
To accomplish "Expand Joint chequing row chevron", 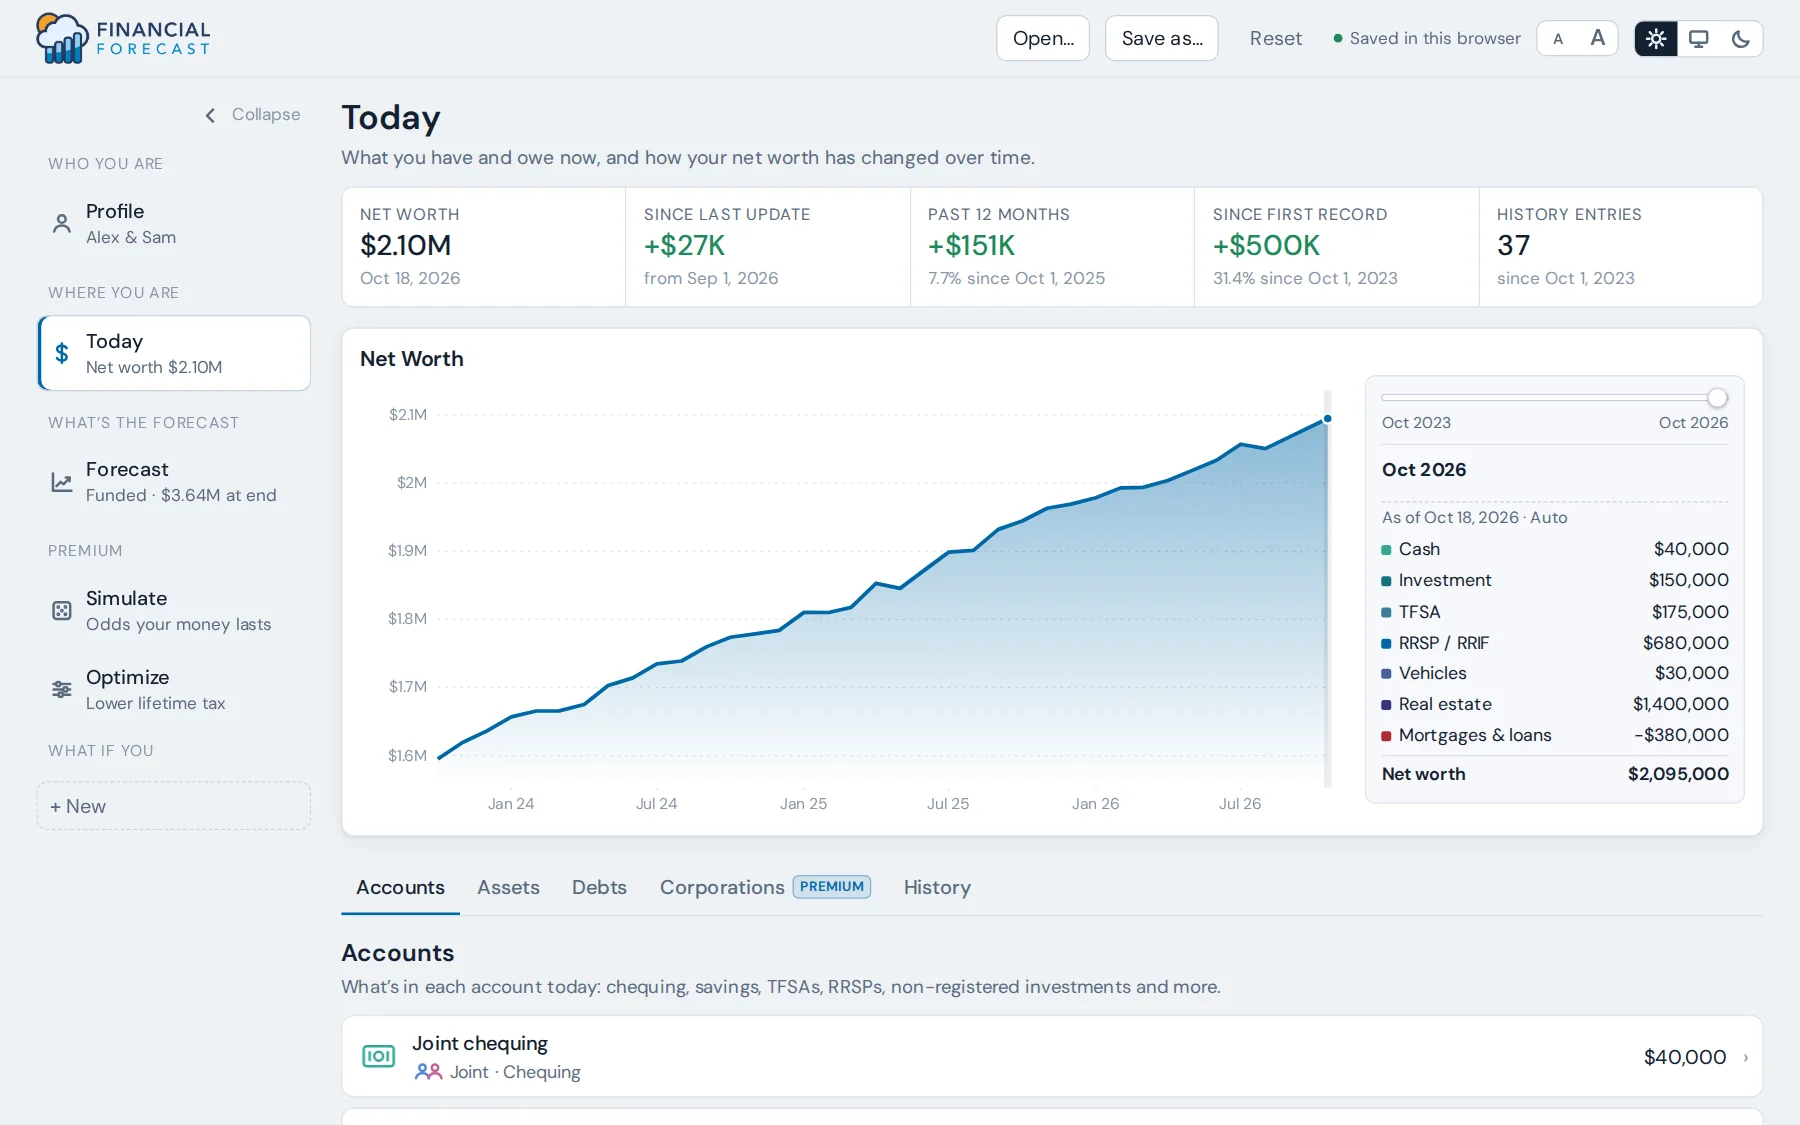I will (x=1746, y=1057).
